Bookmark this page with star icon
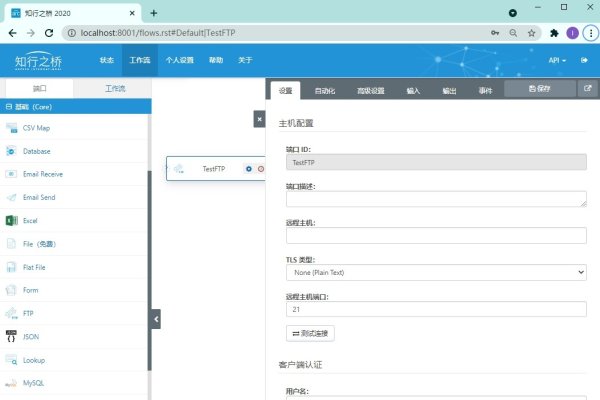 pyautogui.click(x=532, y=33)
